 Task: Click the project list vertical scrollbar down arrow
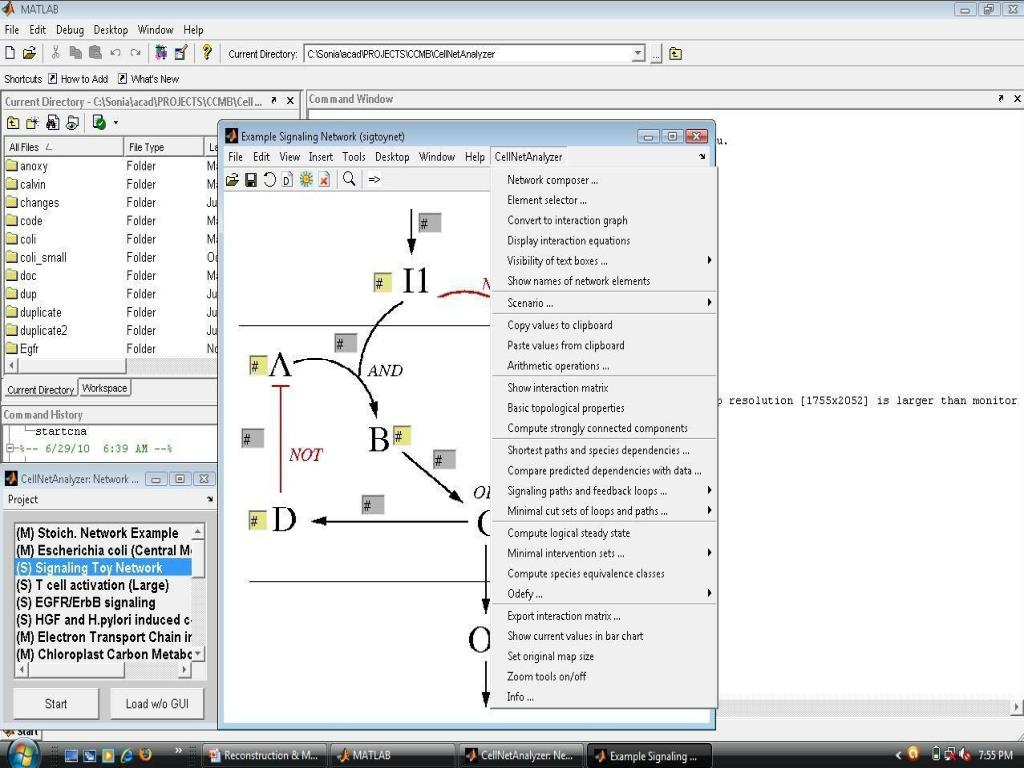(x=198, y=653)
